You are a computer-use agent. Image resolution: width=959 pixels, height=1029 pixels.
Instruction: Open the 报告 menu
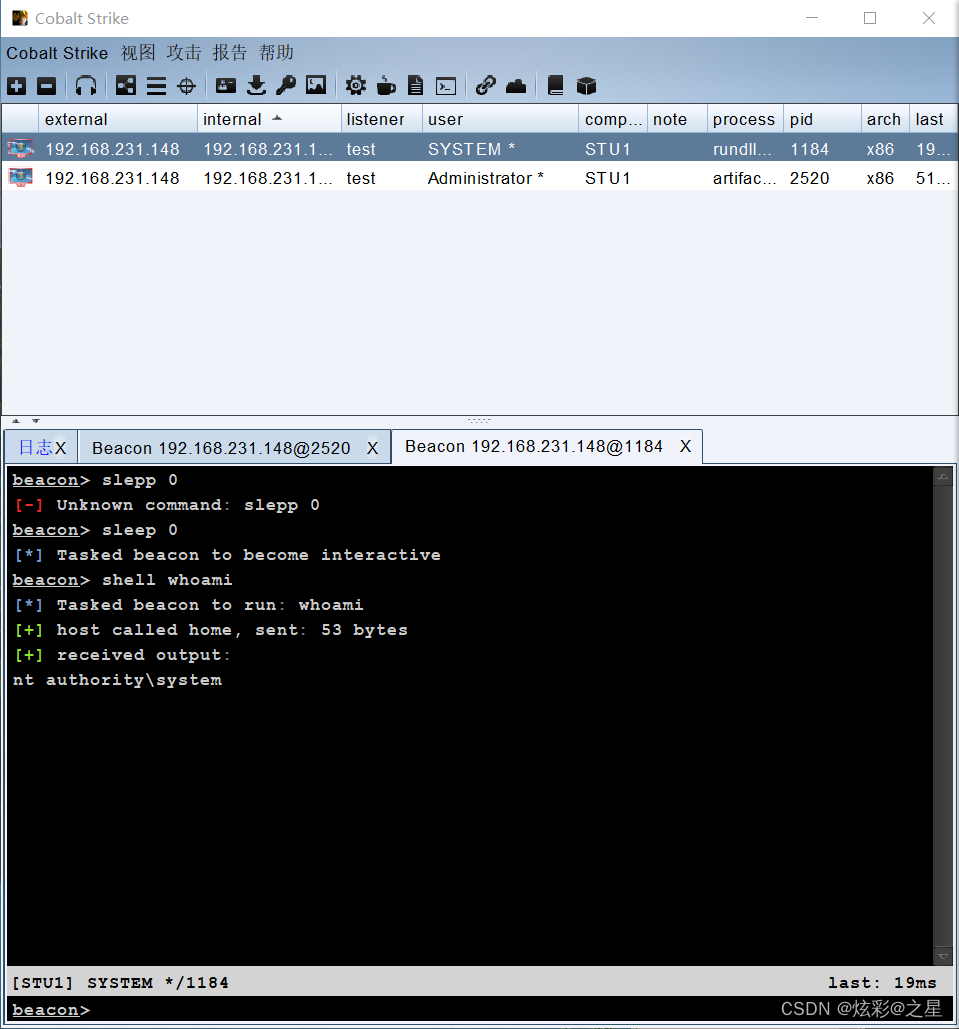[x=230, y=53]
